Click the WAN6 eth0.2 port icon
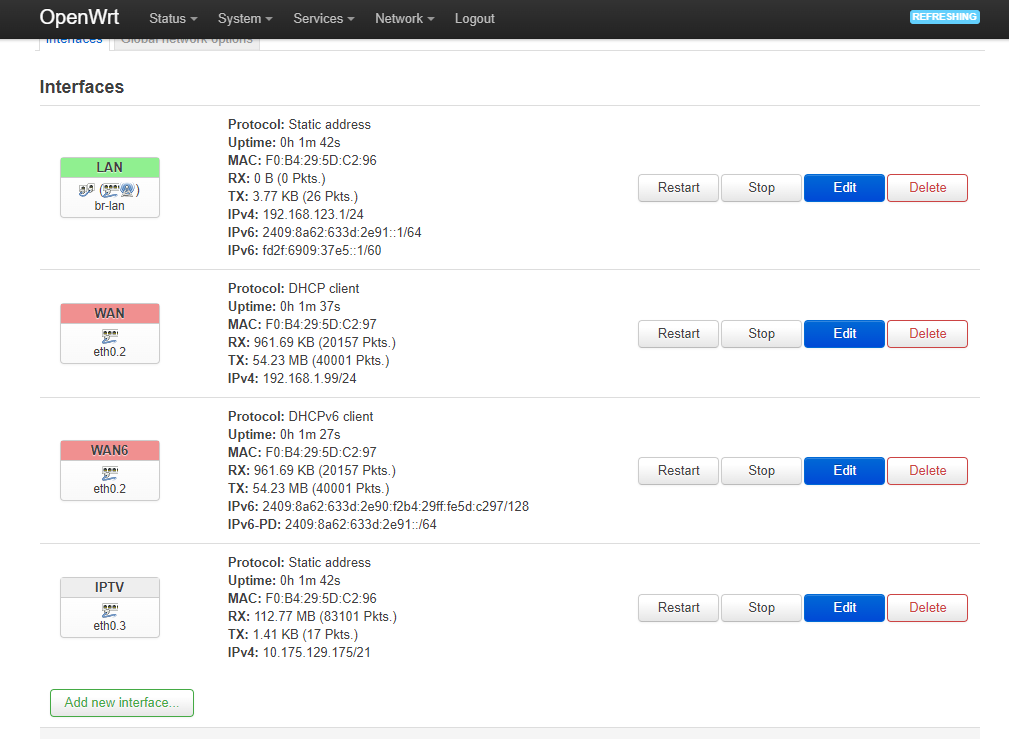This screenshot has width=1009, height=739. (110, 472)
